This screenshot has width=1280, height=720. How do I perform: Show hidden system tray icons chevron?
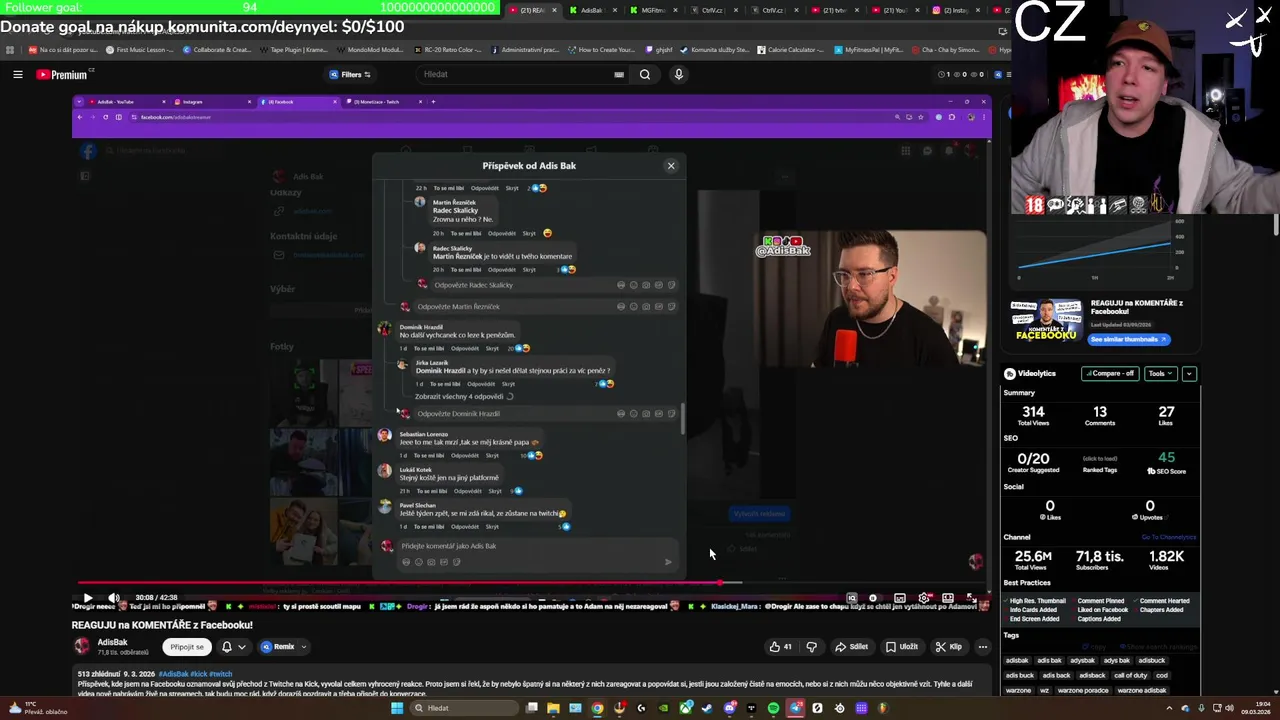(1170, 708)
